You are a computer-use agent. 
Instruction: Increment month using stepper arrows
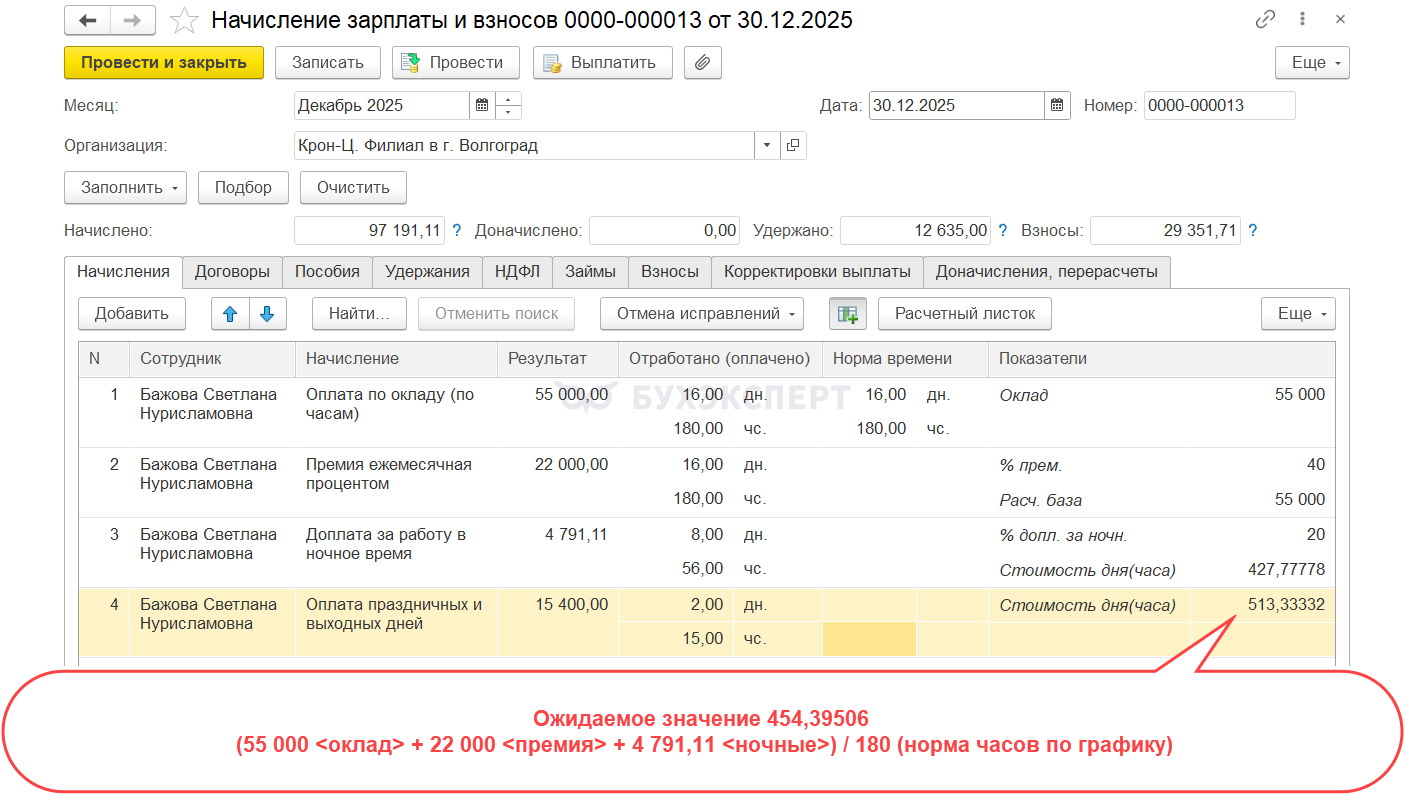click(x=509, y=100)
